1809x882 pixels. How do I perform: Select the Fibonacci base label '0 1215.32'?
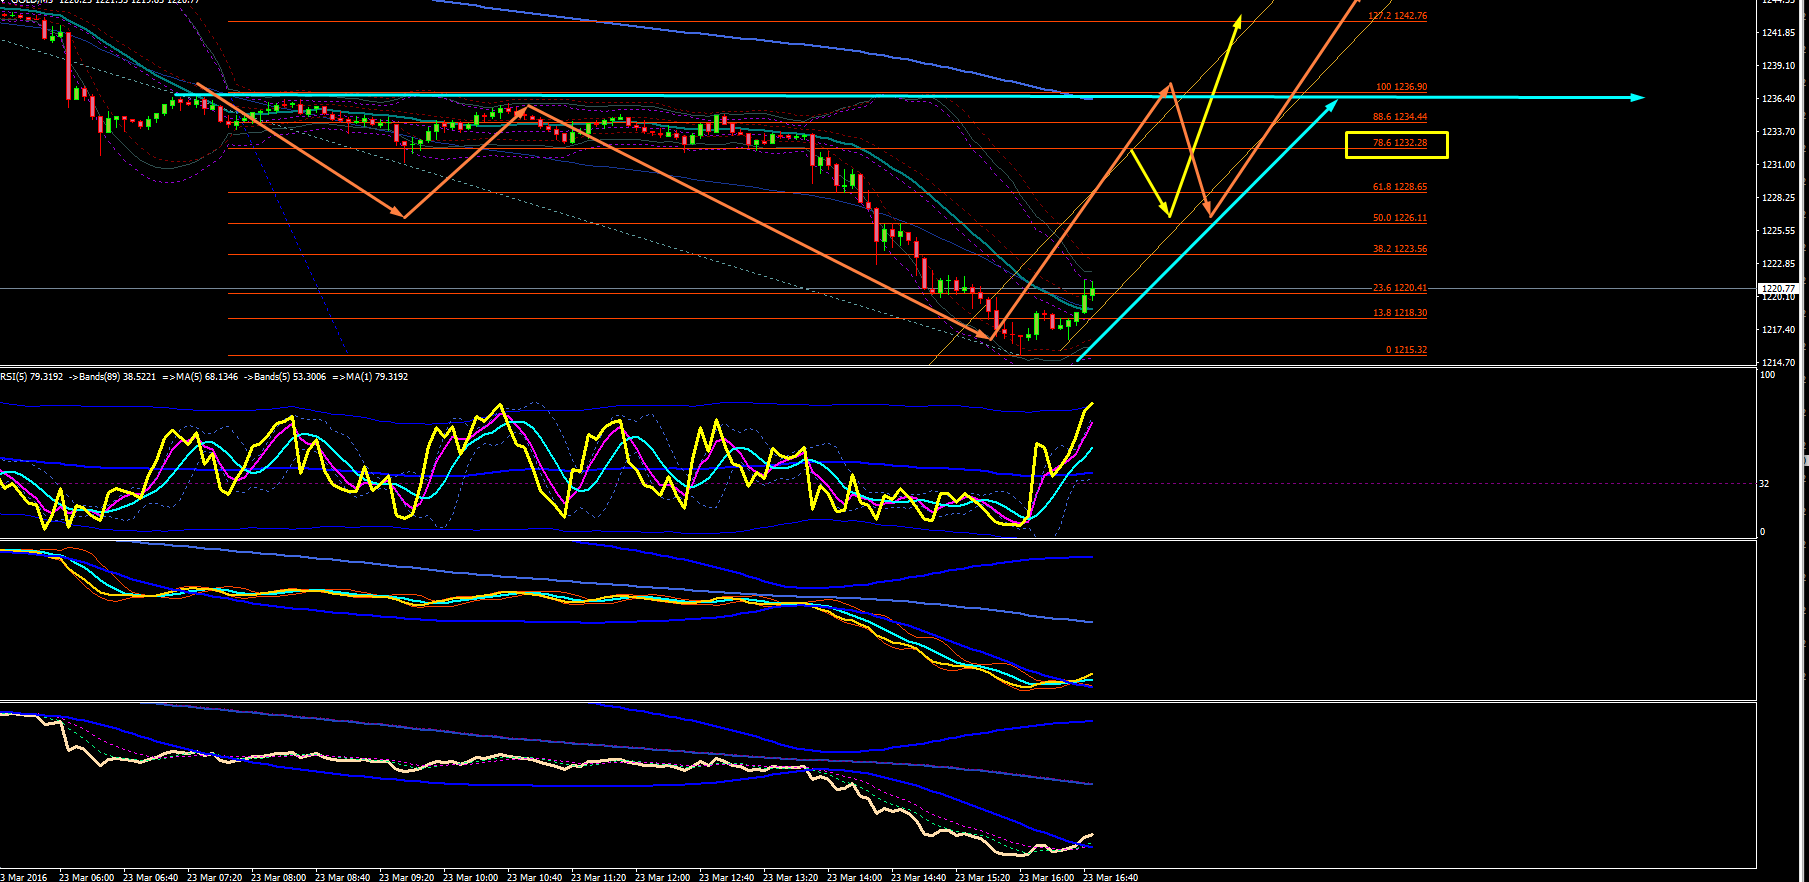(x=1406, y=350)
